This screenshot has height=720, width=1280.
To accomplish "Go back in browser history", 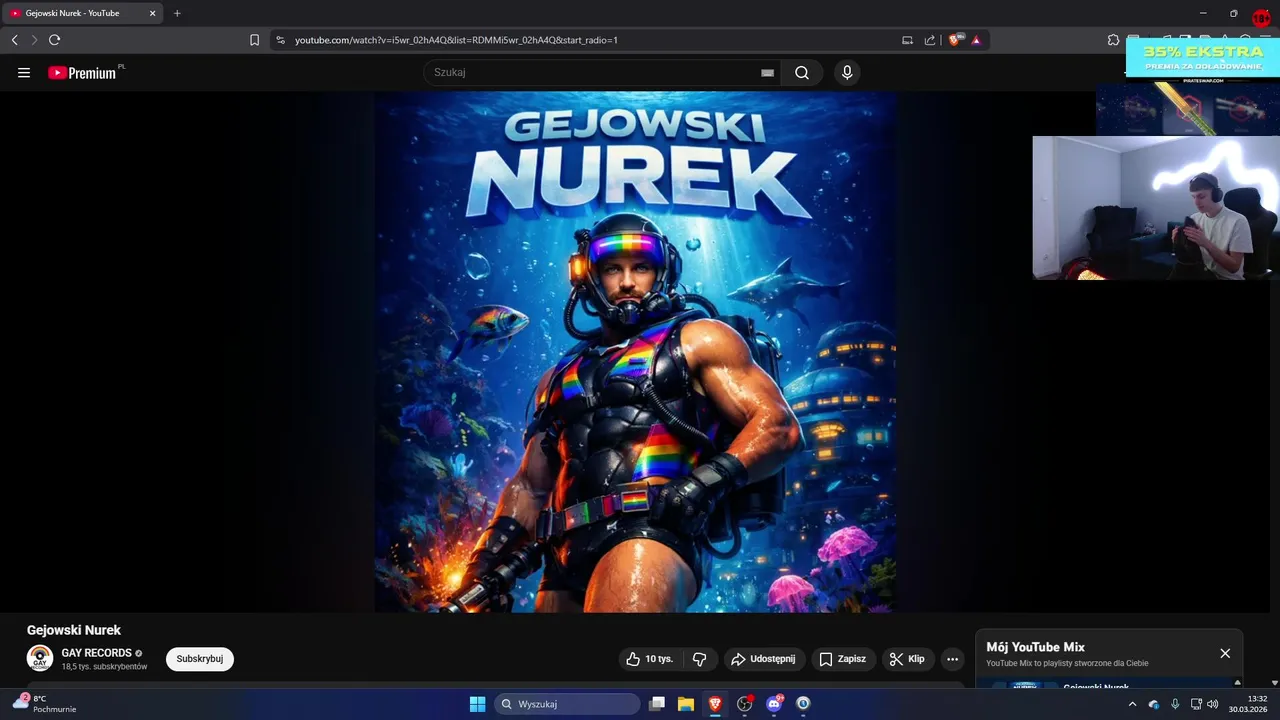I will (x=14, y=40).
